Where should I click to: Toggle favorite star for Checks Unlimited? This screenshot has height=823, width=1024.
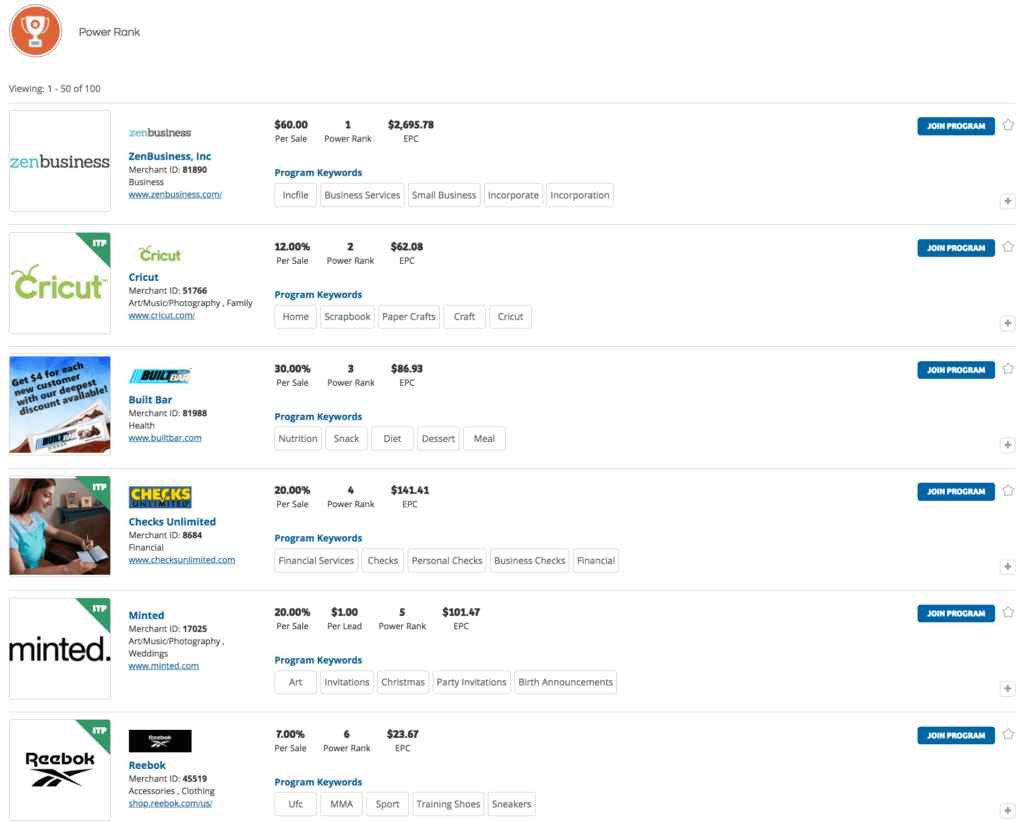1008,491
